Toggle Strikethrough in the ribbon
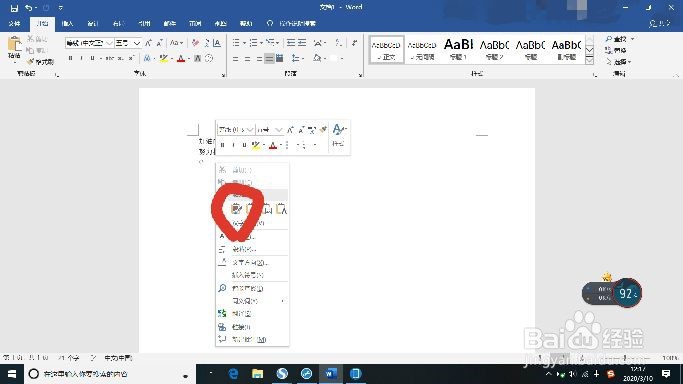The height and width of the screenshot is (384, 683). tap(109, 58)
